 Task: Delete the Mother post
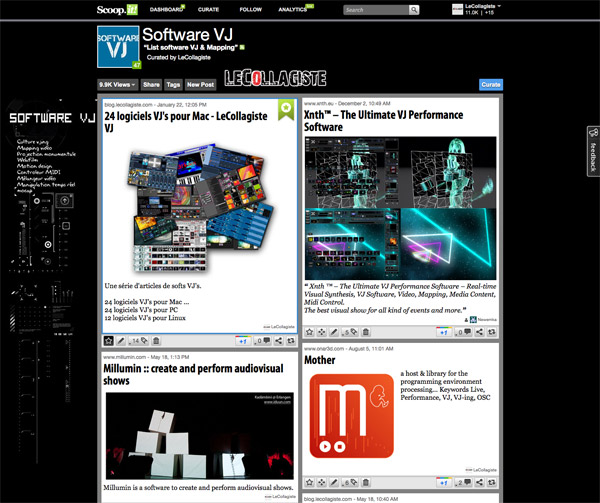tap(366, 482)
